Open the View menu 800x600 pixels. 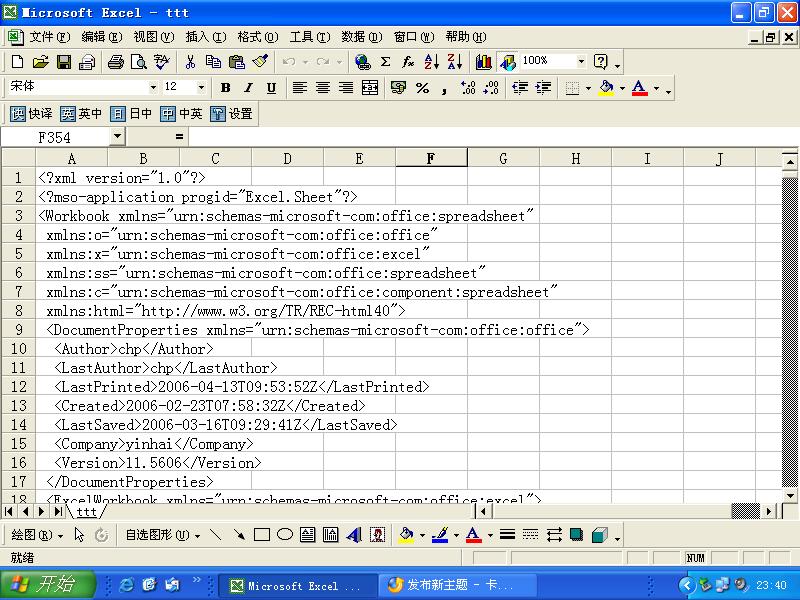(154, 37)
